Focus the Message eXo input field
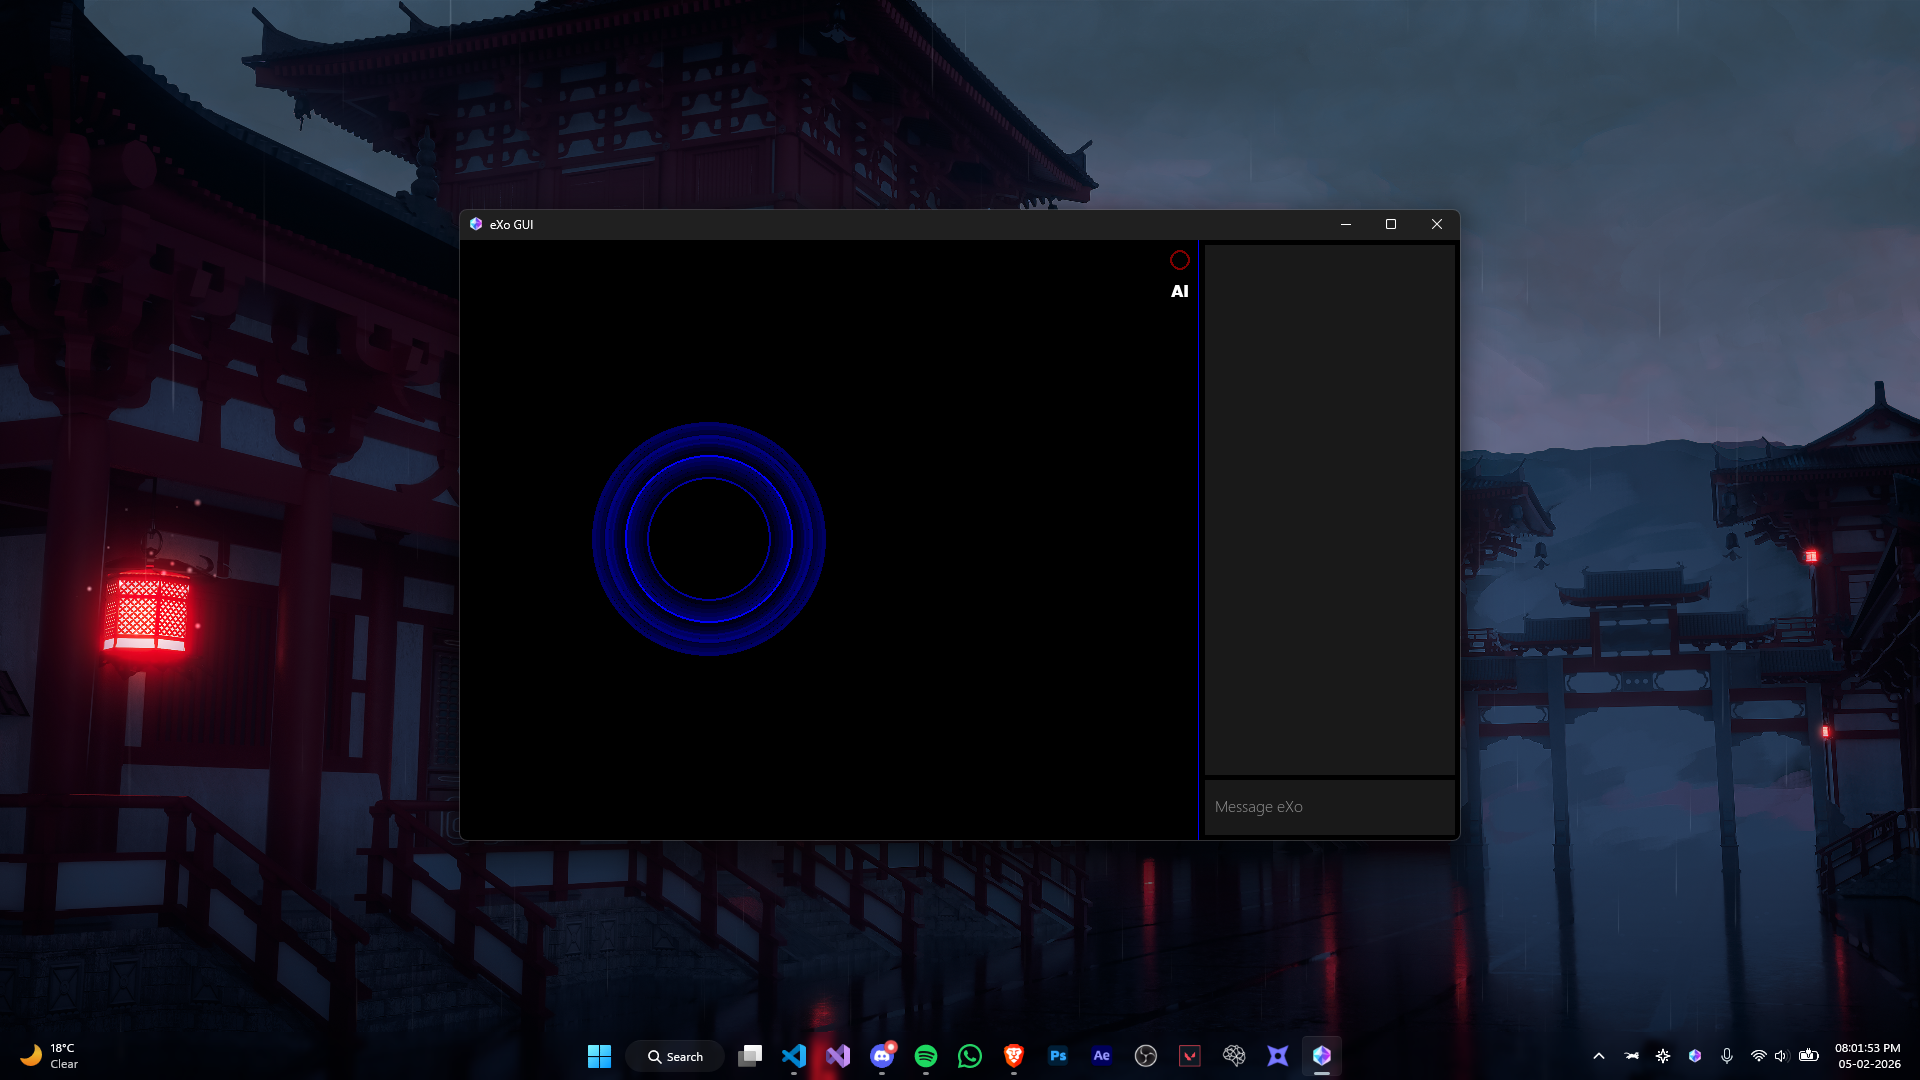This screenshot has height=1080, width=1920. pos(1329,807)
